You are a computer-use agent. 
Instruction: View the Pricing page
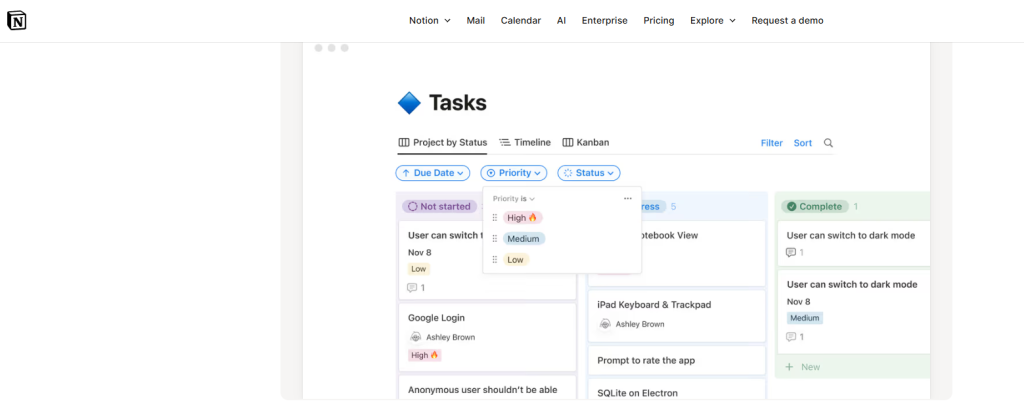coord(658,21)
